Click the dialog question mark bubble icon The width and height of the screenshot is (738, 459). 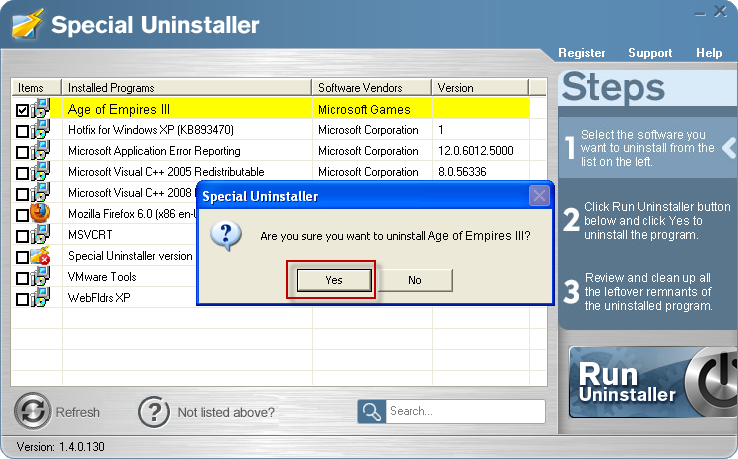(226, 235)
